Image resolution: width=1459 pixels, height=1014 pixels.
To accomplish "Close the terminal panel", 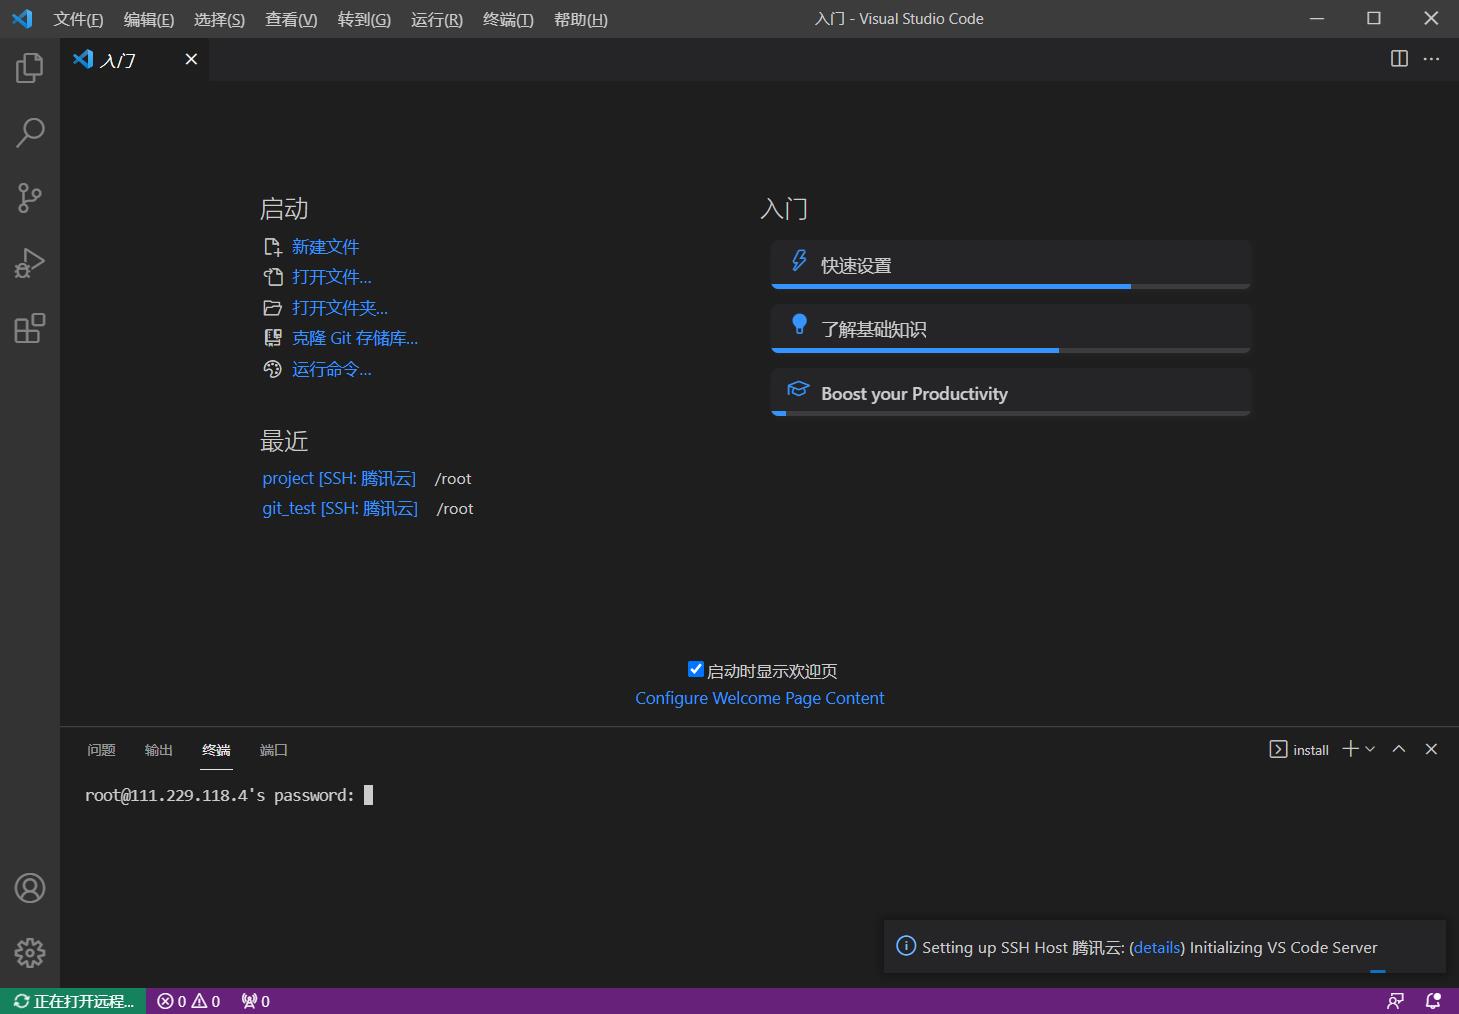I will point(1431,749).
